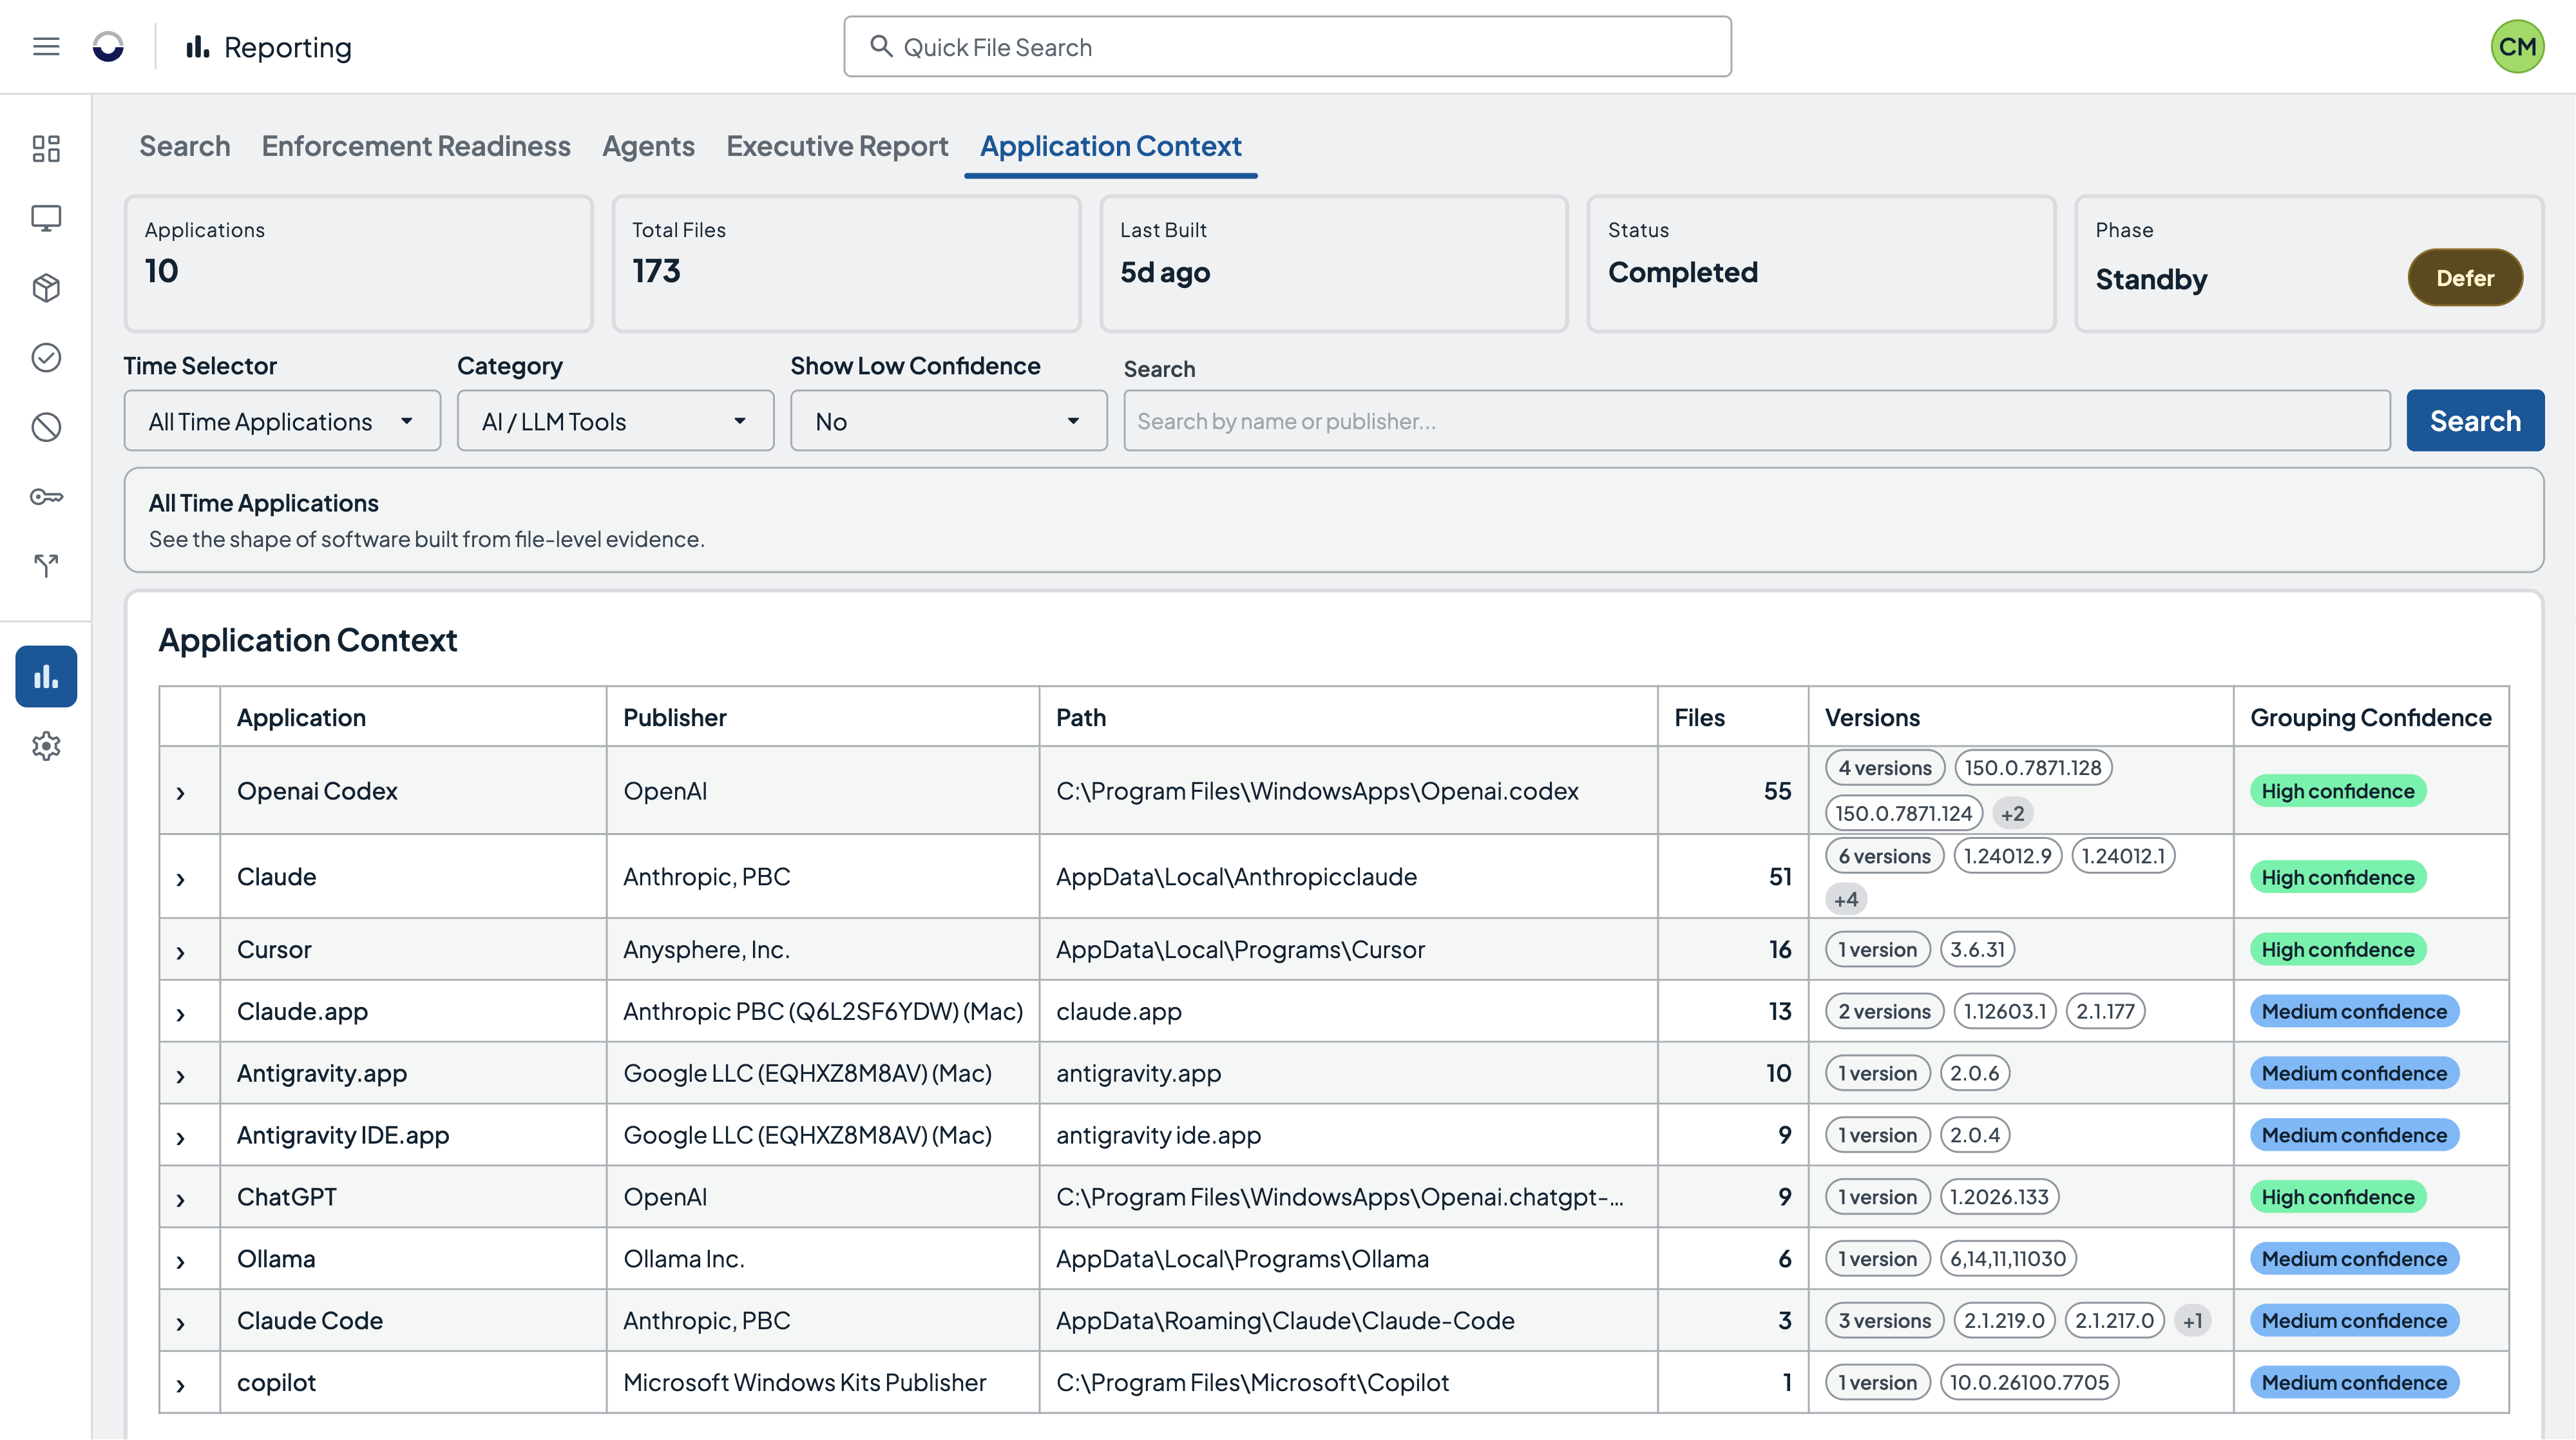Open the Show Low Confidence dropdown
The height and width of the screenshot is (1440, 2576).
948,421
